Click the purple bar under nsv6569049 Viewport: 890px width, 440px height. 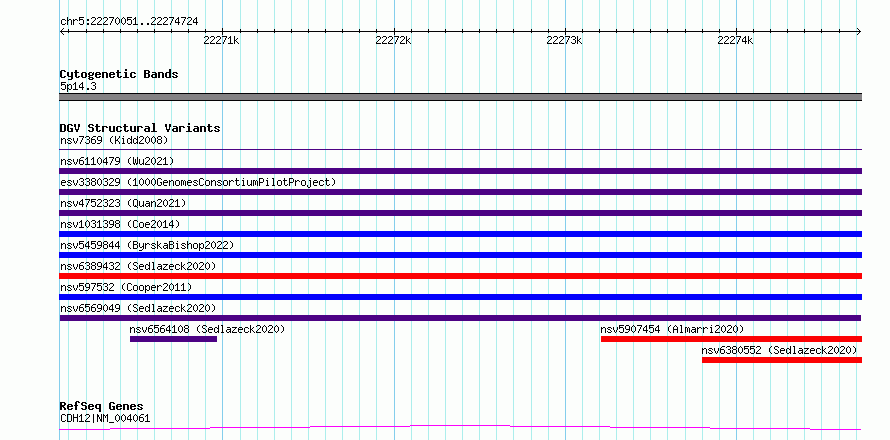click(x=460, y=318)
